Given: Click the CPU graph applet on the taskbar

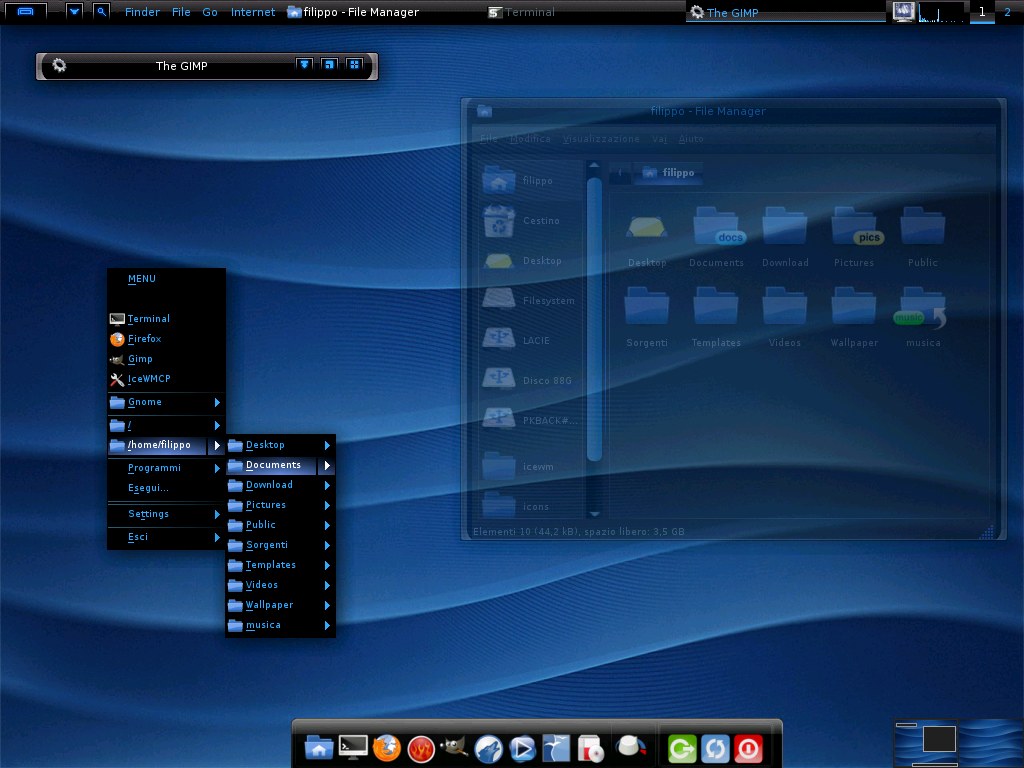Looking at the screenshot, I should [x=941, y=12].
